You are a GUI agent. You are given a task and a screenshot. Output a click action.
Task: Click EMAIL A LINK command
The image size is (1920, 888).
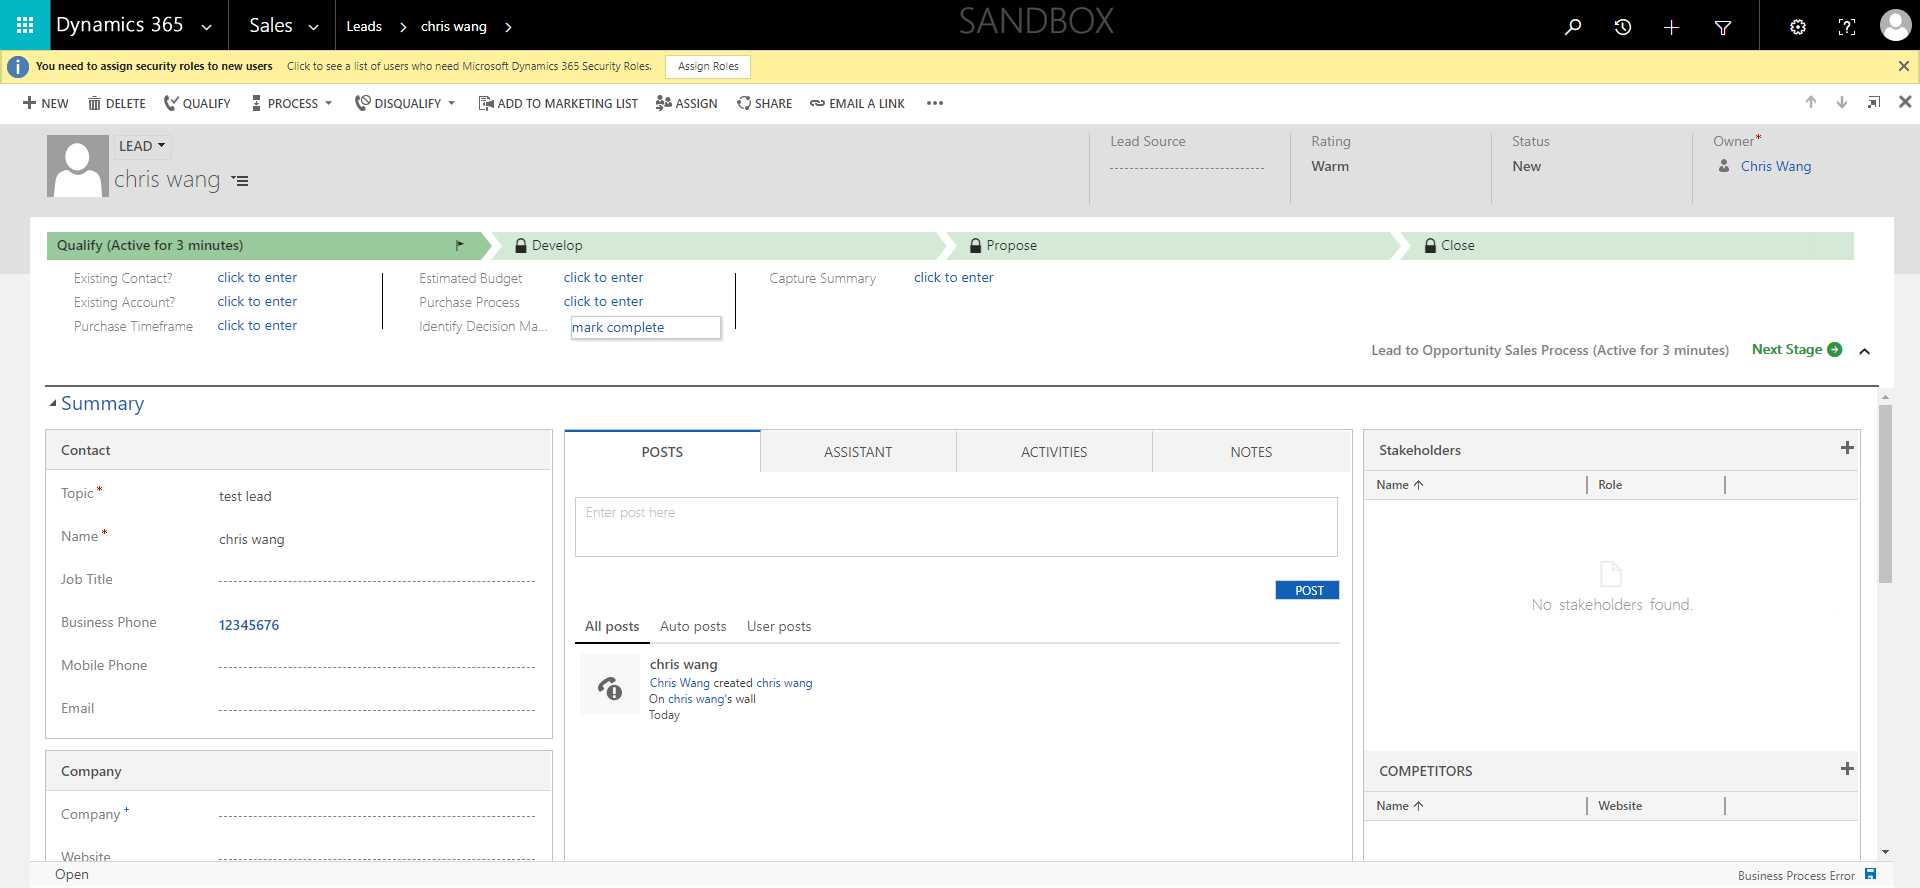click(x=857, y=103)
